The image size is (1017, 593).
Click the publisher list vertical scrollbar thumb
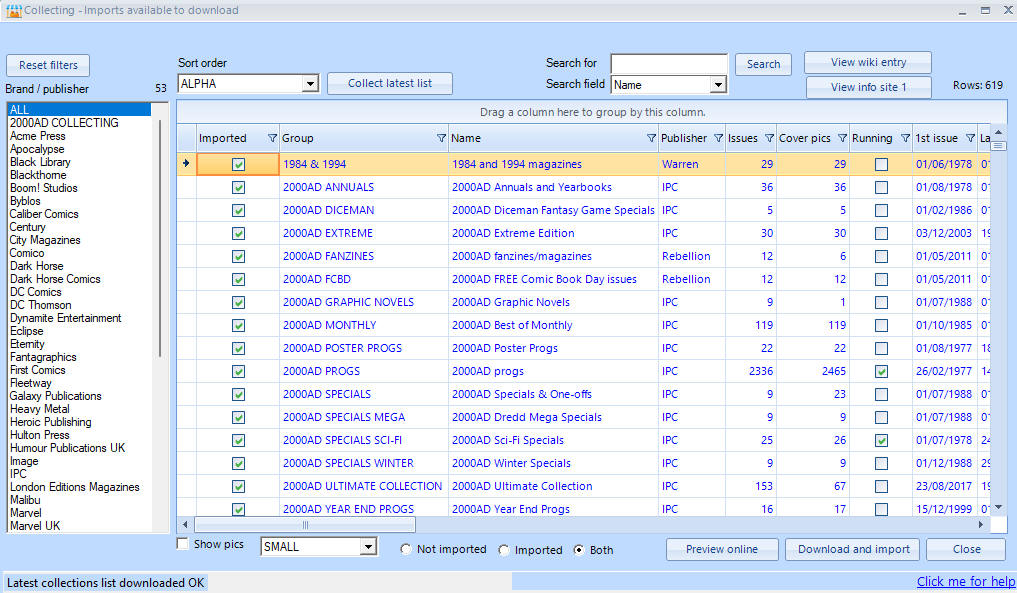click(160, 237)
